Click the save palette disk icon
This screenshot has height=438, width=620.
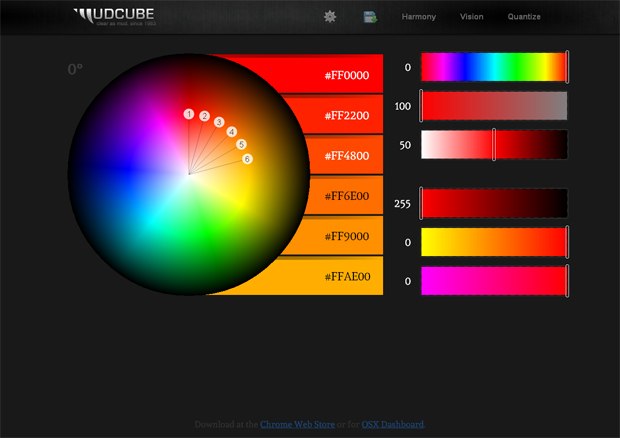[370, 17]
